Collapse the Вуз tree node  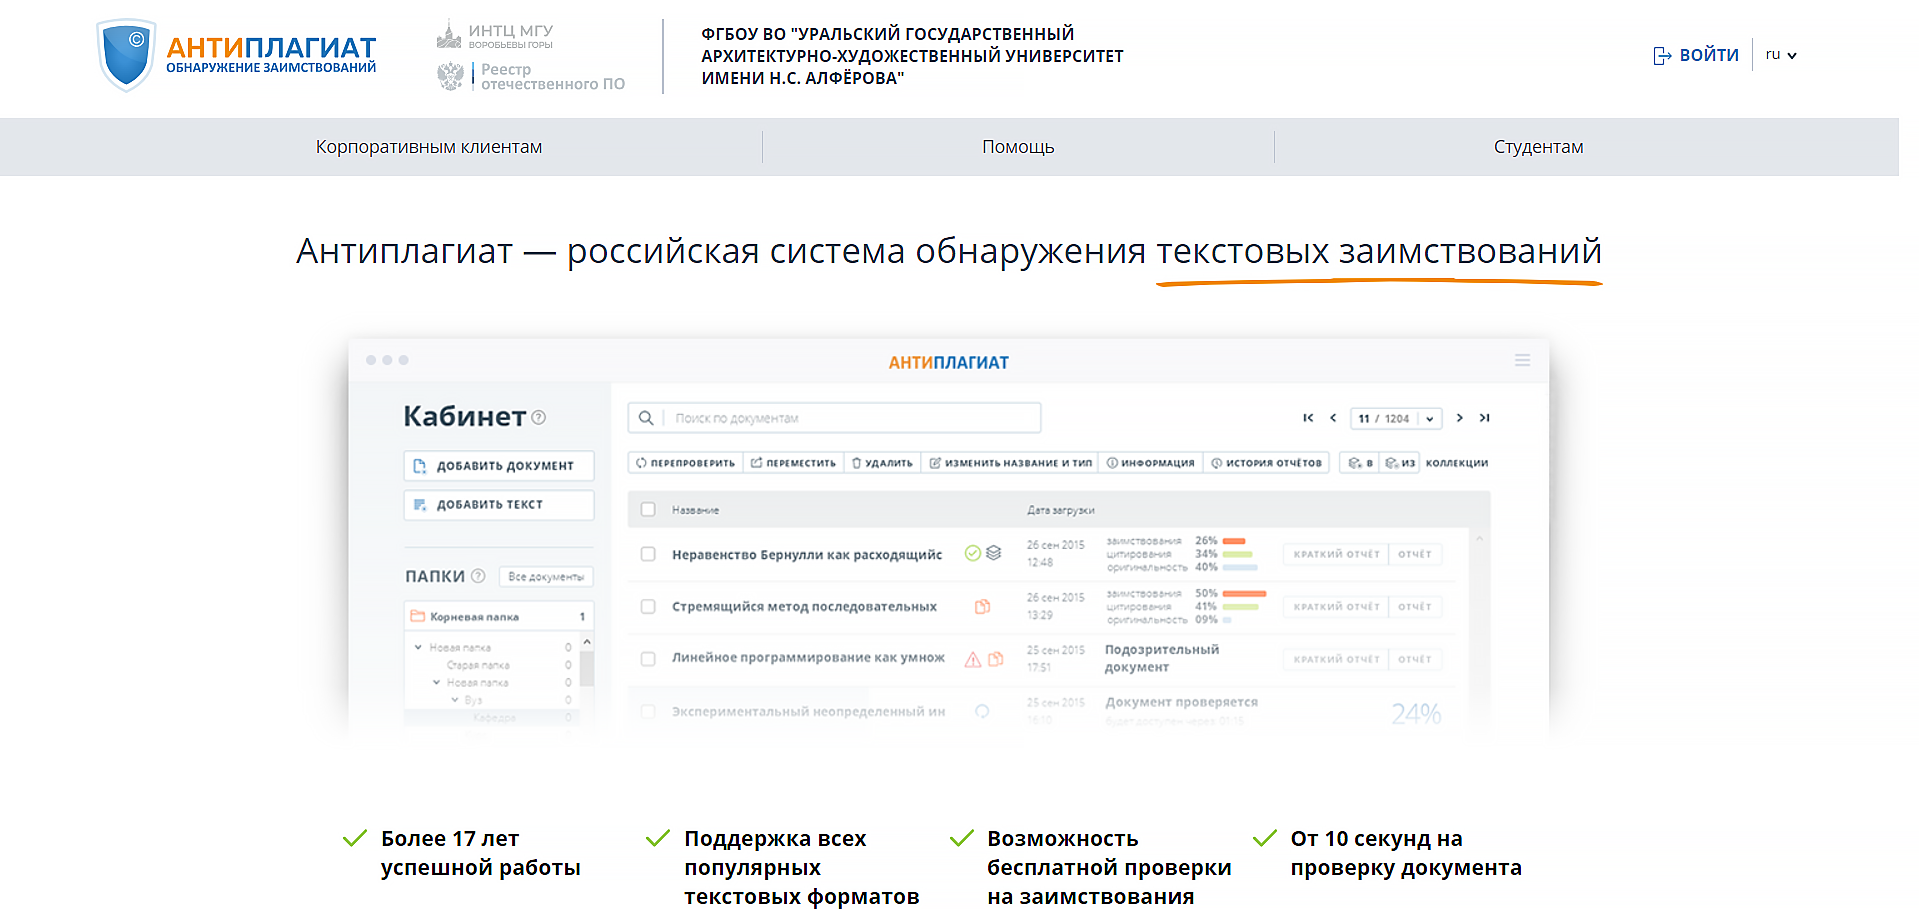point(455,700)
